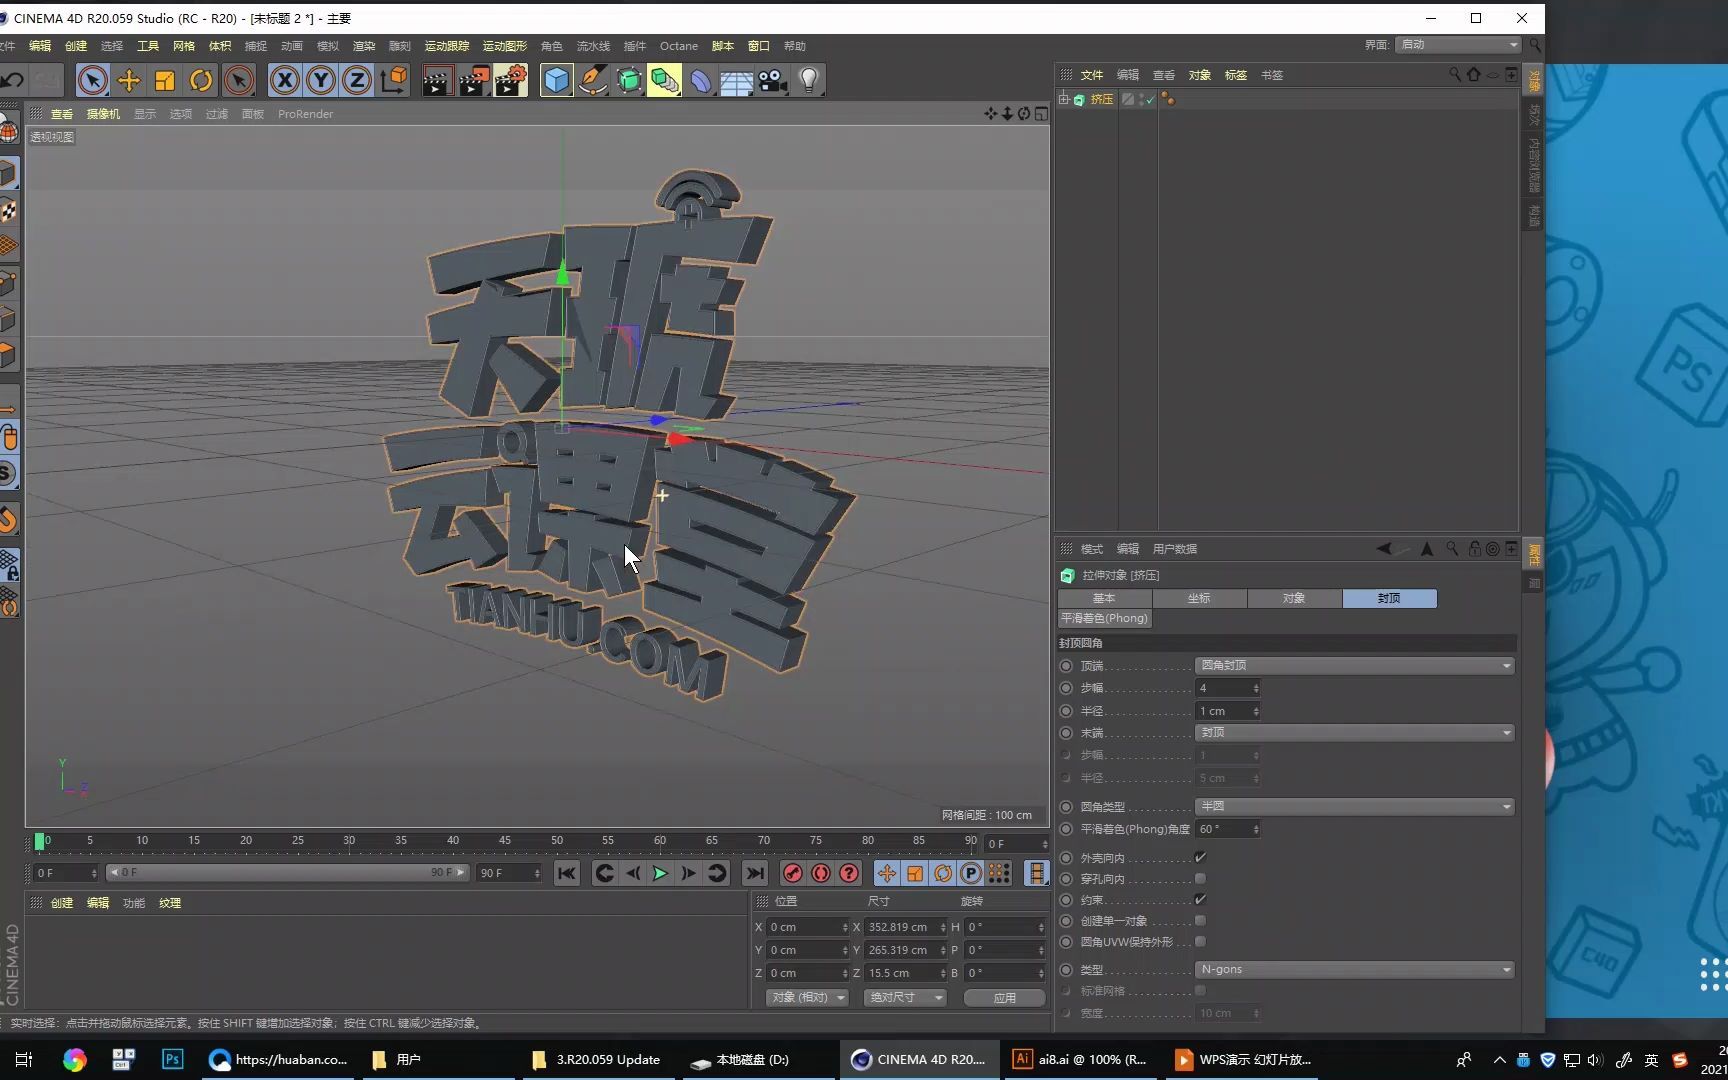The height and width of the screenshot is (1080, 1728).
Task: Open the 类型 dropdown showing N-gons
Action: (x=1353, y=969)
